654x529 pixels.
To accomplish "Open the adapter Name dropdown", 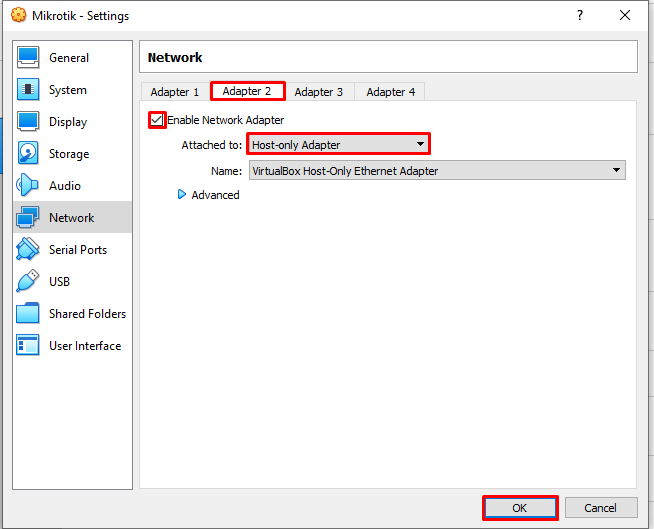I will coord(437,170).
